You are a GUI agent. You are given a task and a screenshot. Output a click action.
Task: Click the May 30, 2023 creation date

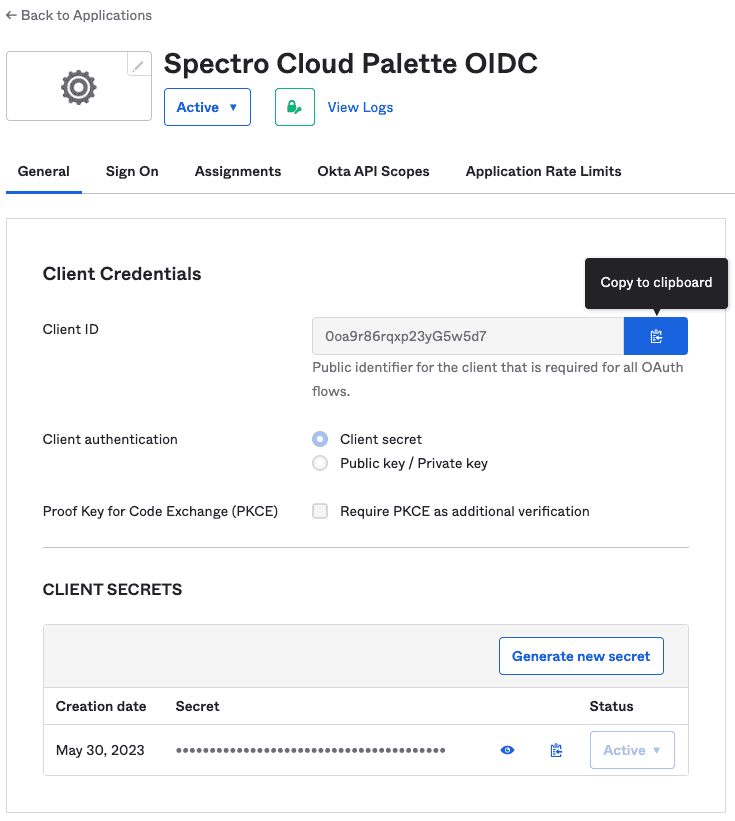[x=100, y=750]
